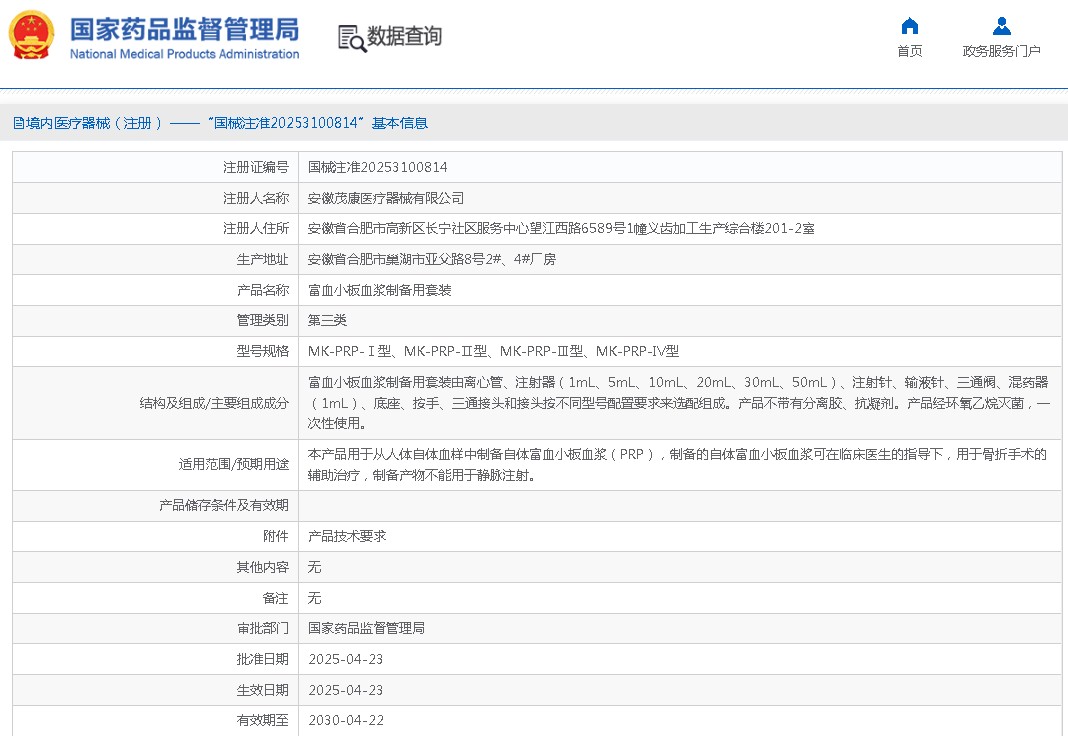Screen dimensions: 1068x736
Task: Click registration number value 国械注准20253100814 in table
Action: click(x=377, y=167)
